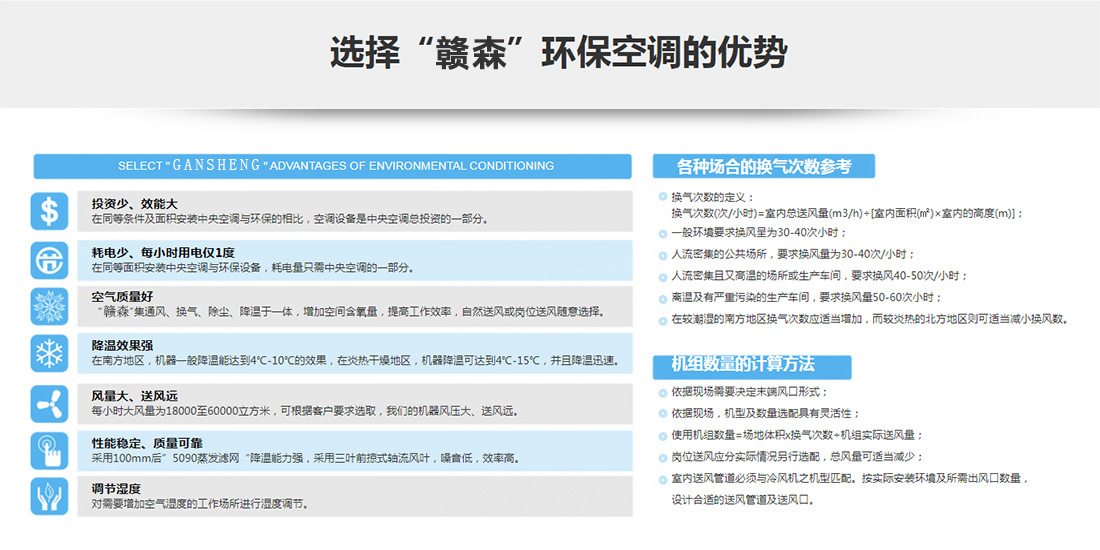Open the 机组数量的计算方法 section header

(x=752, y=365)
